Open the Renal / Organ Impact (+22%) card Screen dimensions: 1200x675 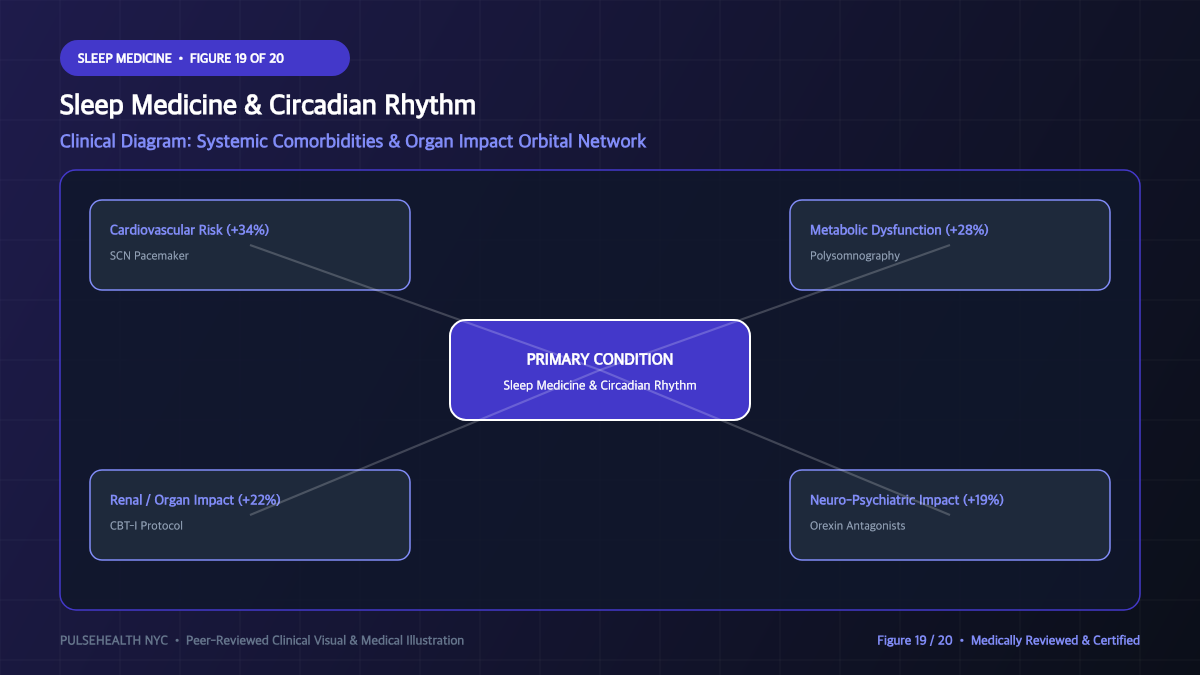coord(250,515)
